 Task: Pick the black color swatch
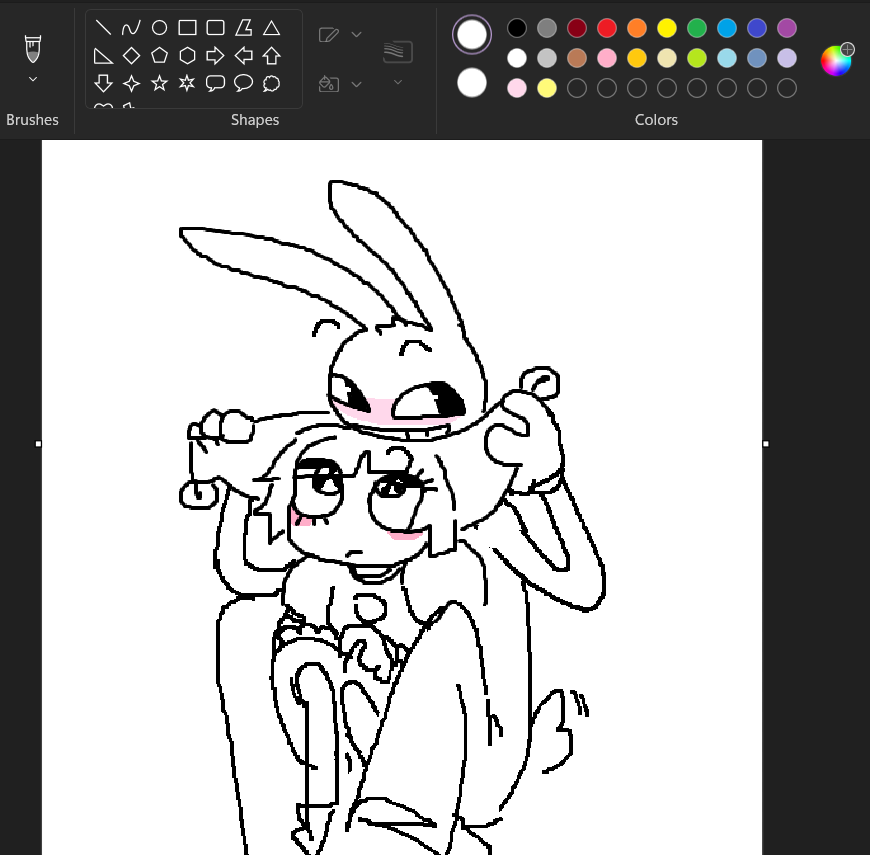click(517, 28)
